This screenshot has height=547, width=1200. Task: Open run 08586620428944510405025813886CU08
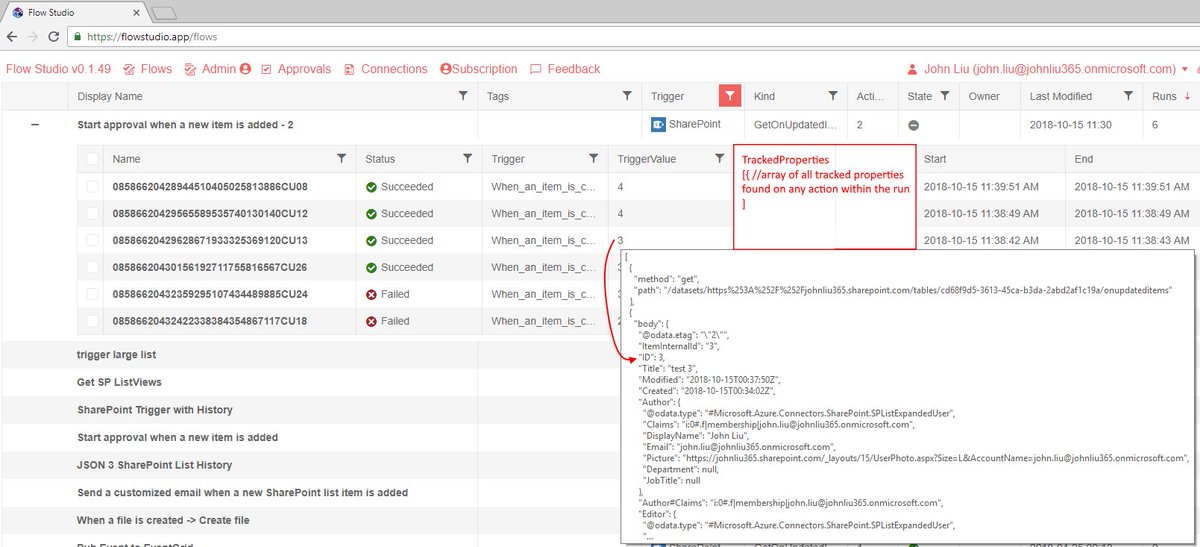[x=210, y=187]
